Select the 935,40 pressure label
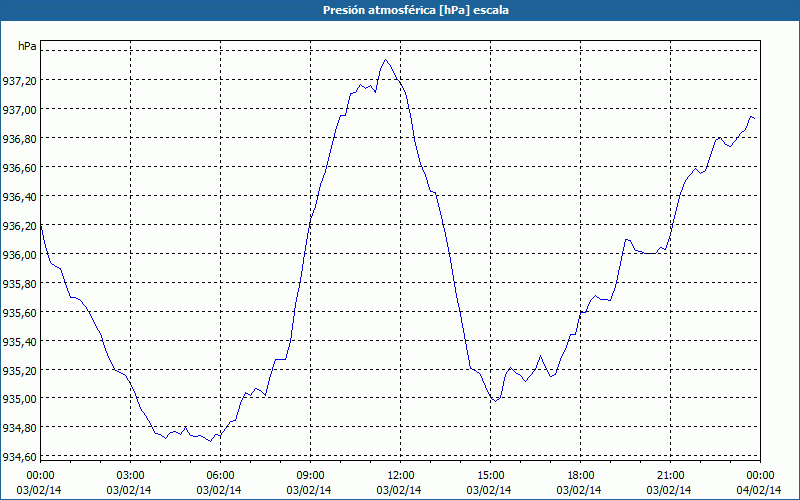Image resolution: width=800 pixels, height=500 pixels. (19, 341)
